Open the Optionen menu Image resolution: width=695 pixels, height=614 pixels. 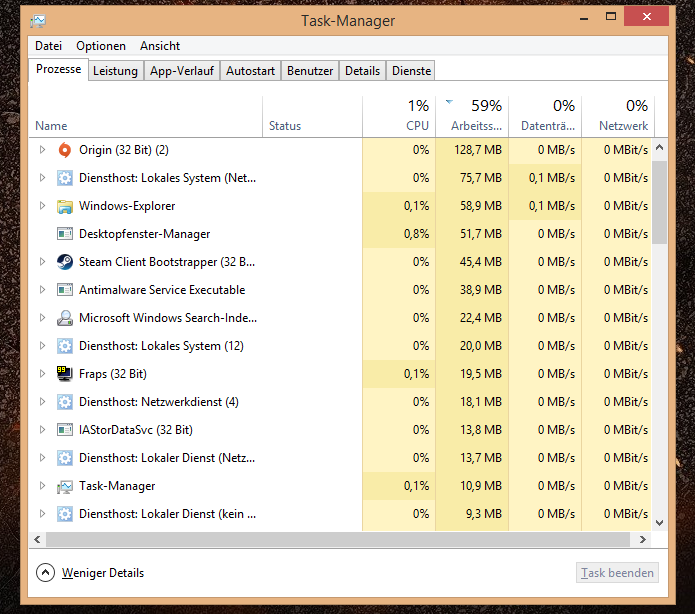101,46
